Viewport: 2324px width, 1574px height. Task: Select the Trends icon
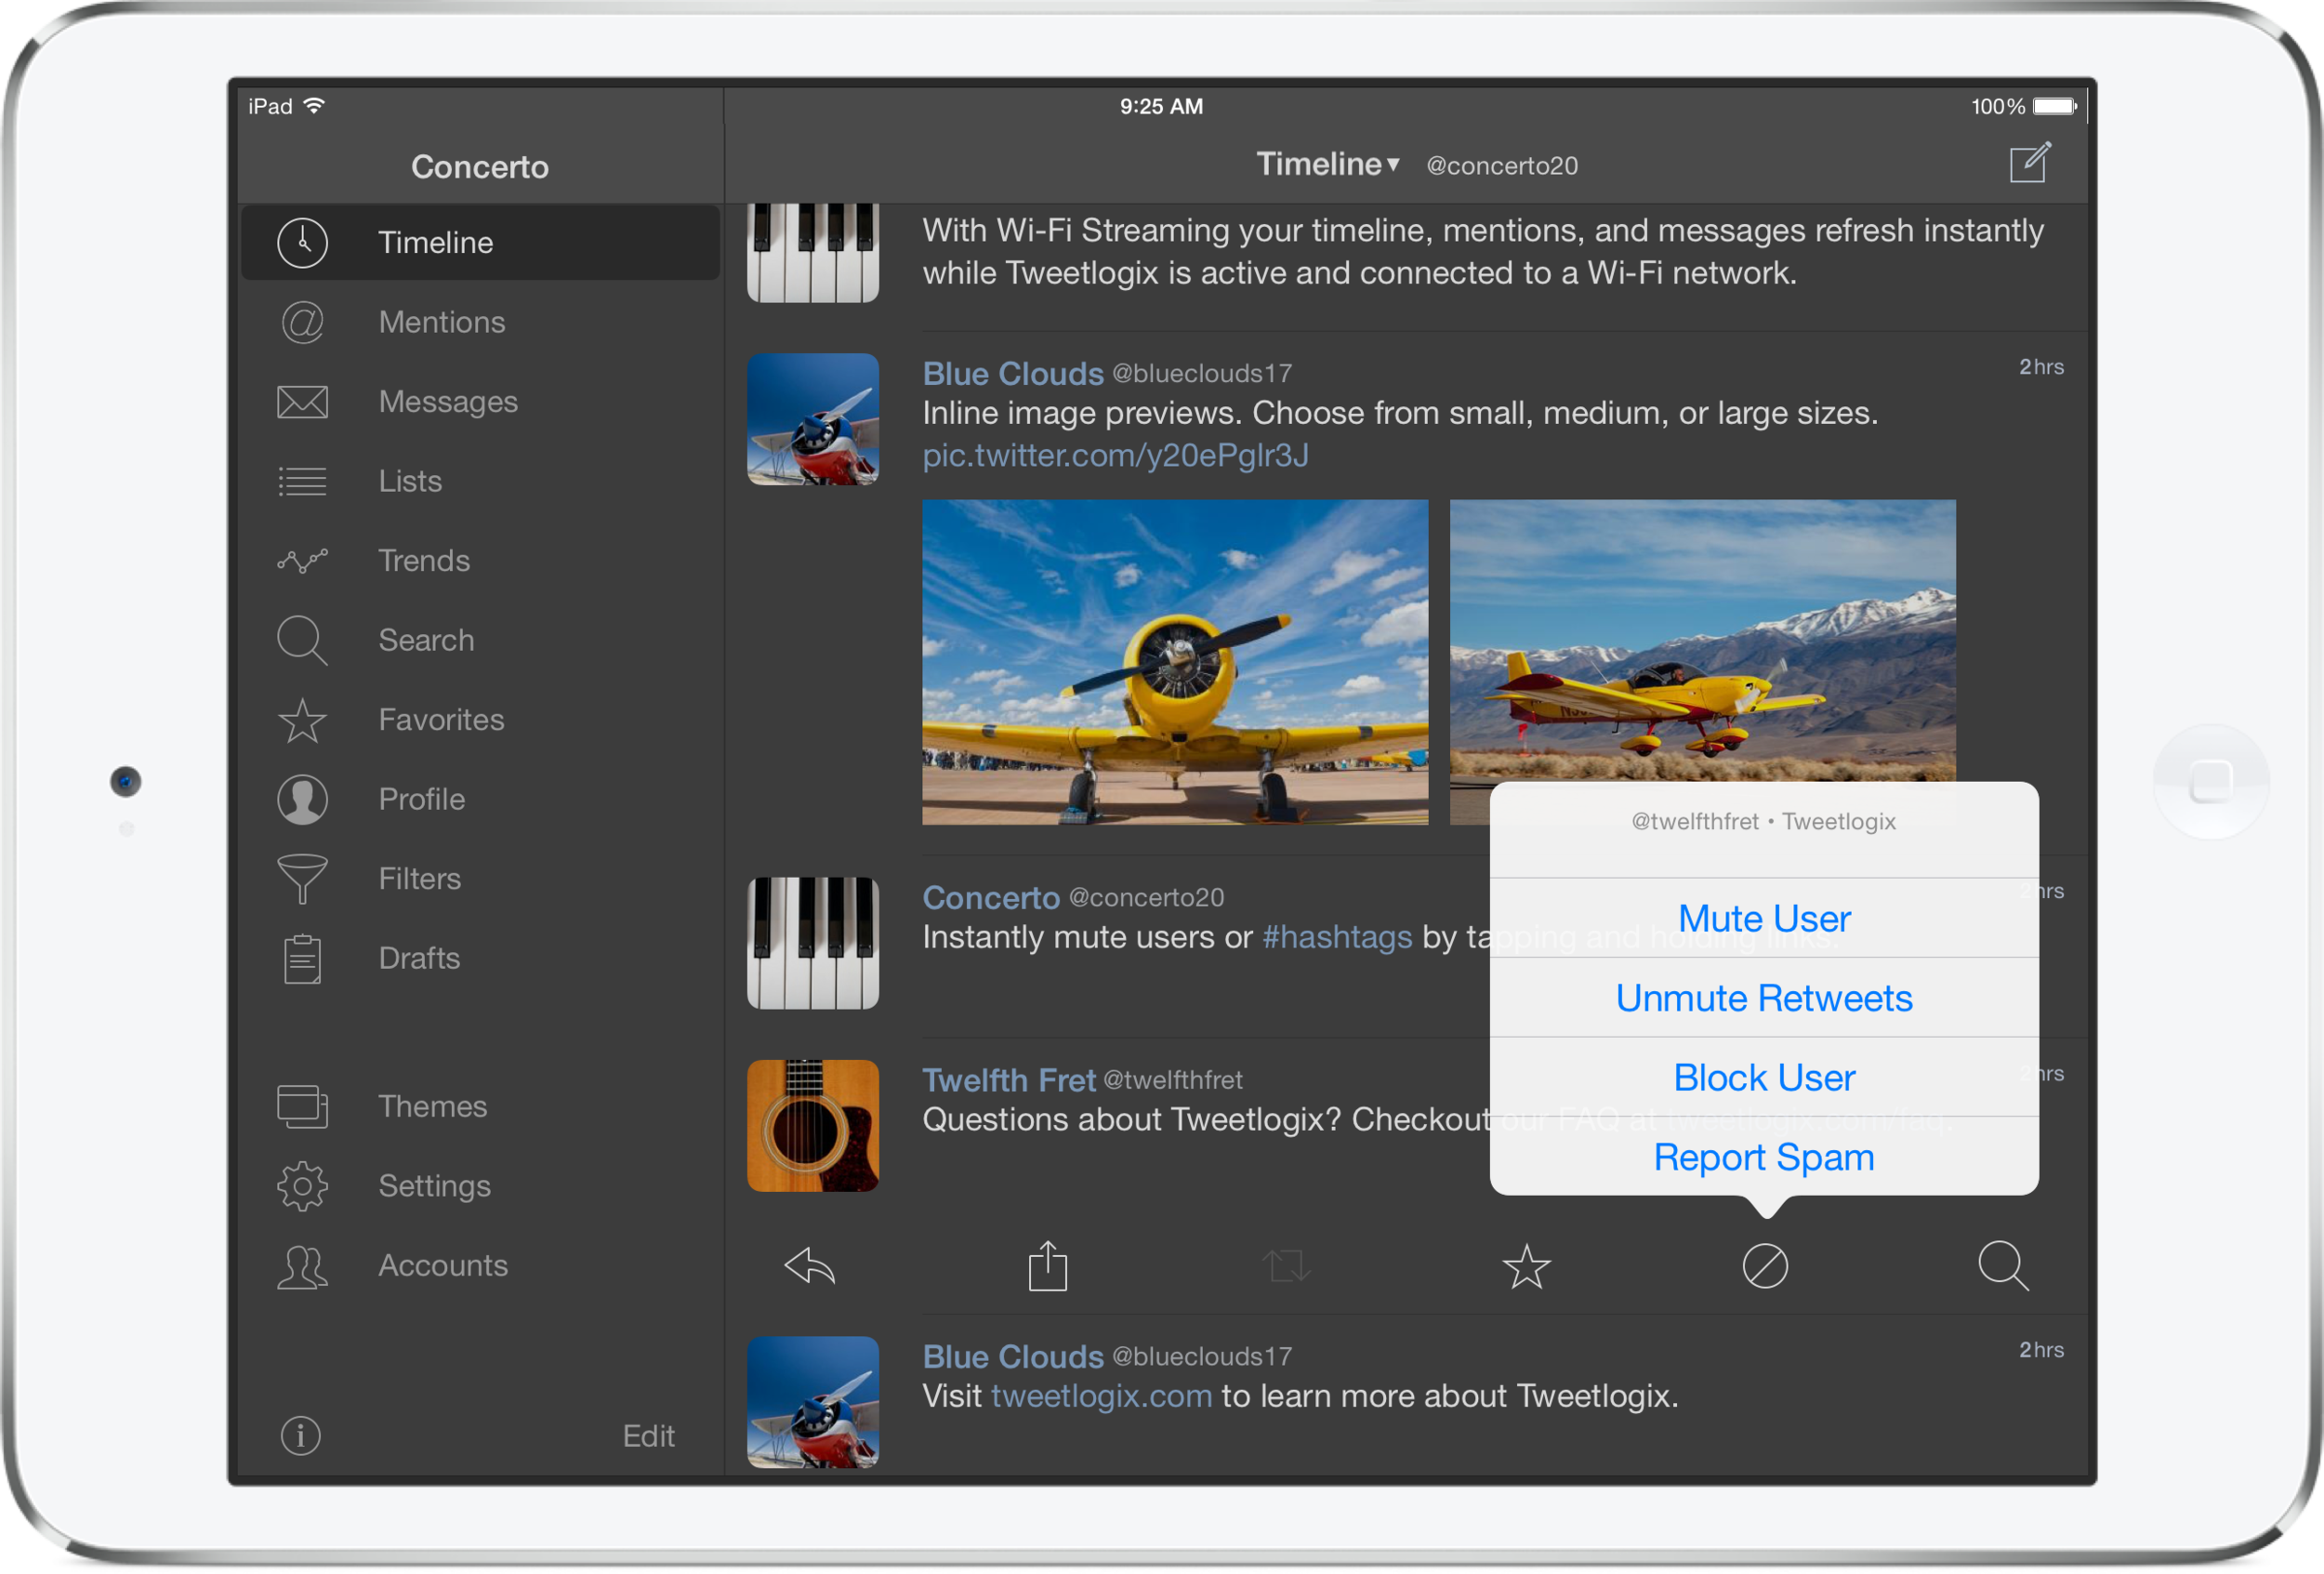[x=301, y=560]
